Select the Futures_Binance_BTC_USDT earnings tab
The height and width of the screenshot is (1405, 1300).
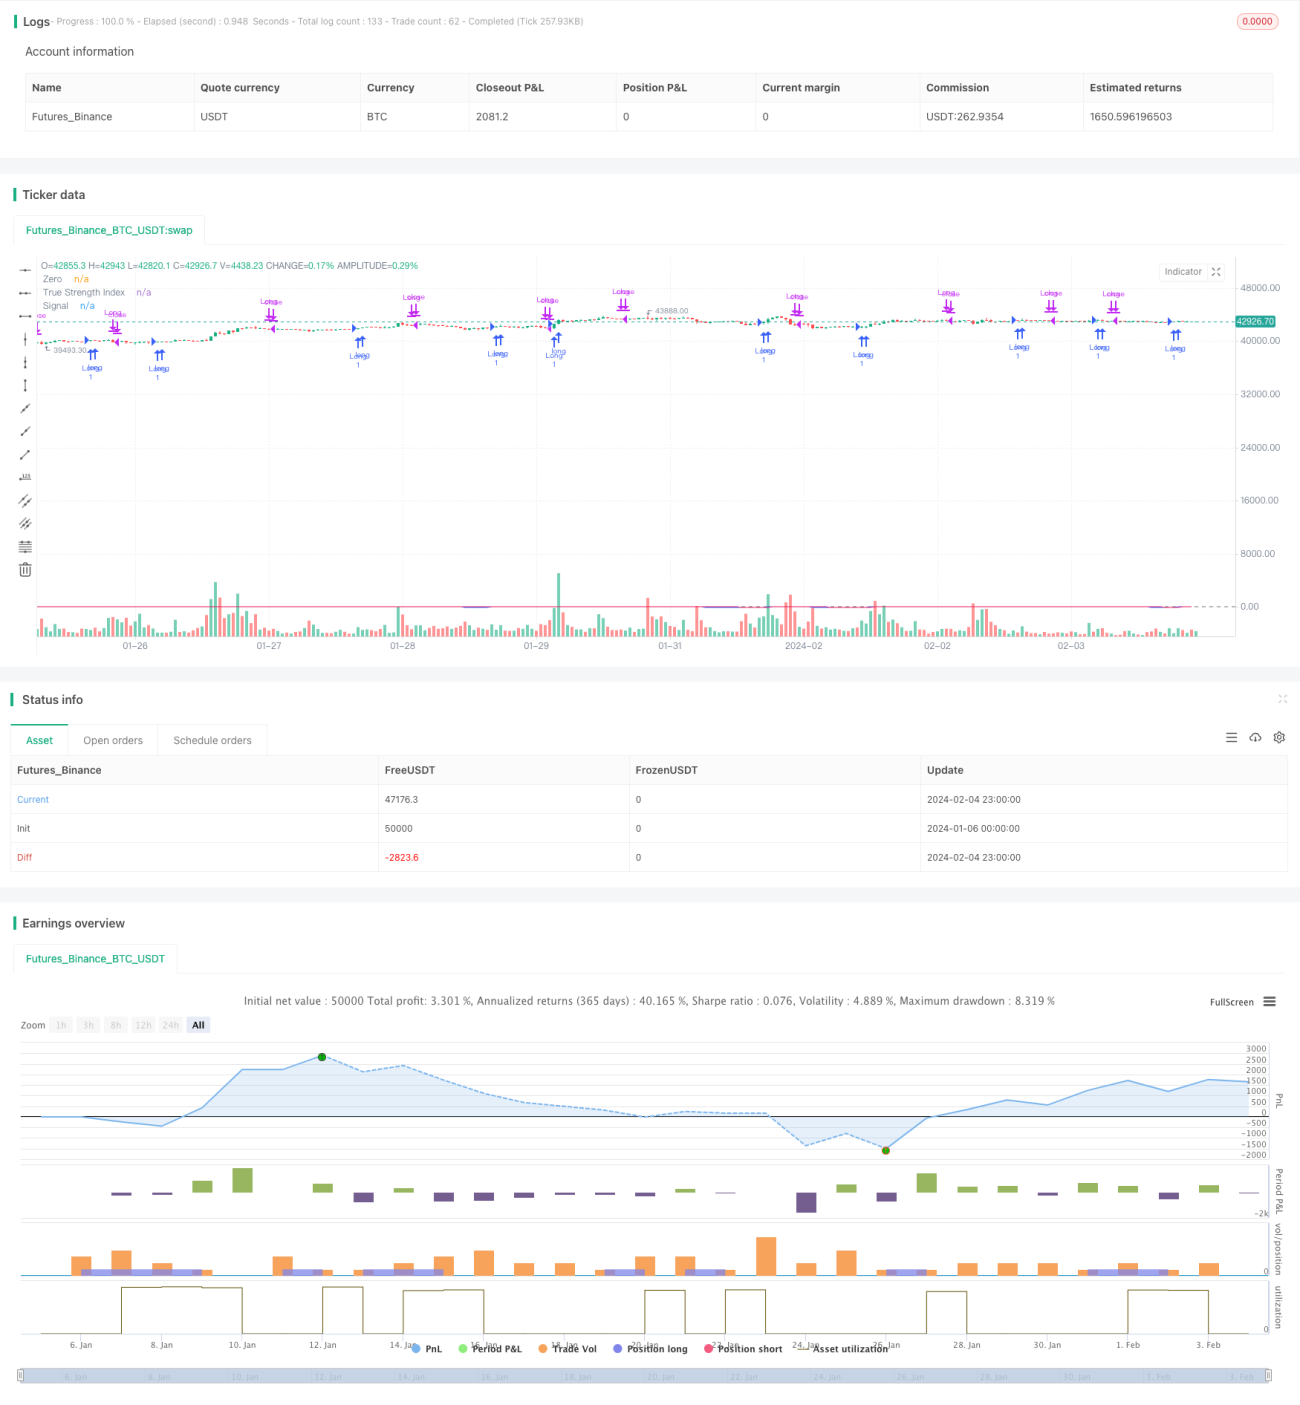coord(95,959)
